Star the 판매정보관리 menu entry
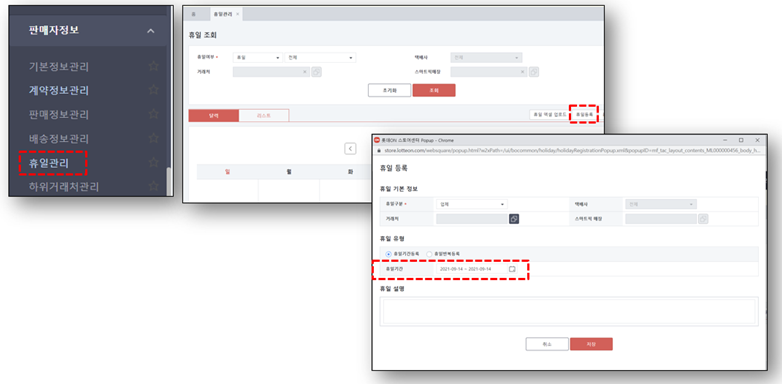The image size is (782, 386). tap(154, 114)
